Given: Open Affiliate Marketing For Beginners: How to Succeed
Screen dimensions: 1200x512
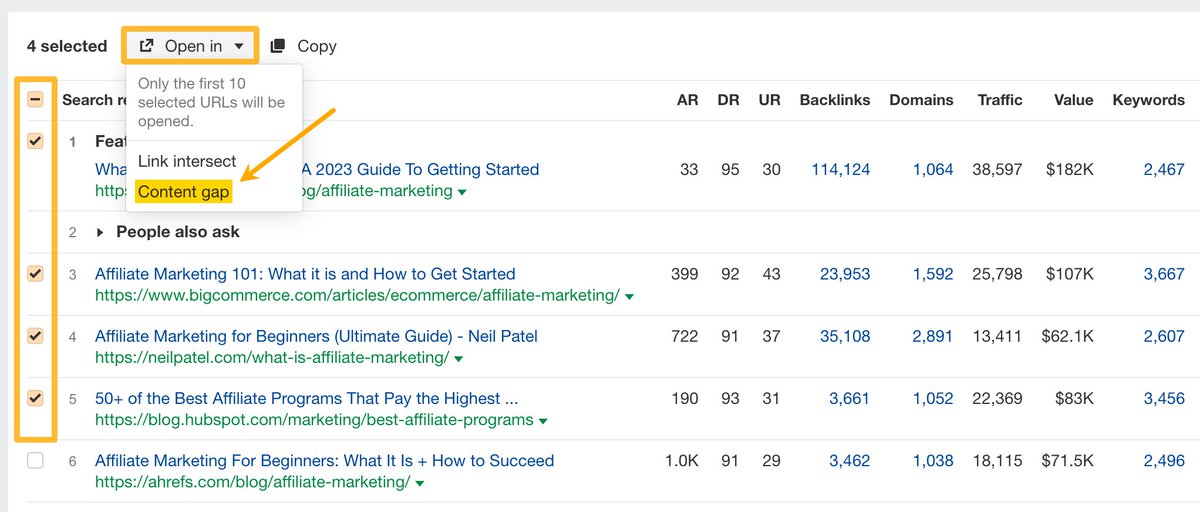Looking at the screenshot, I should pyautogui.click(x=324, y=461).
